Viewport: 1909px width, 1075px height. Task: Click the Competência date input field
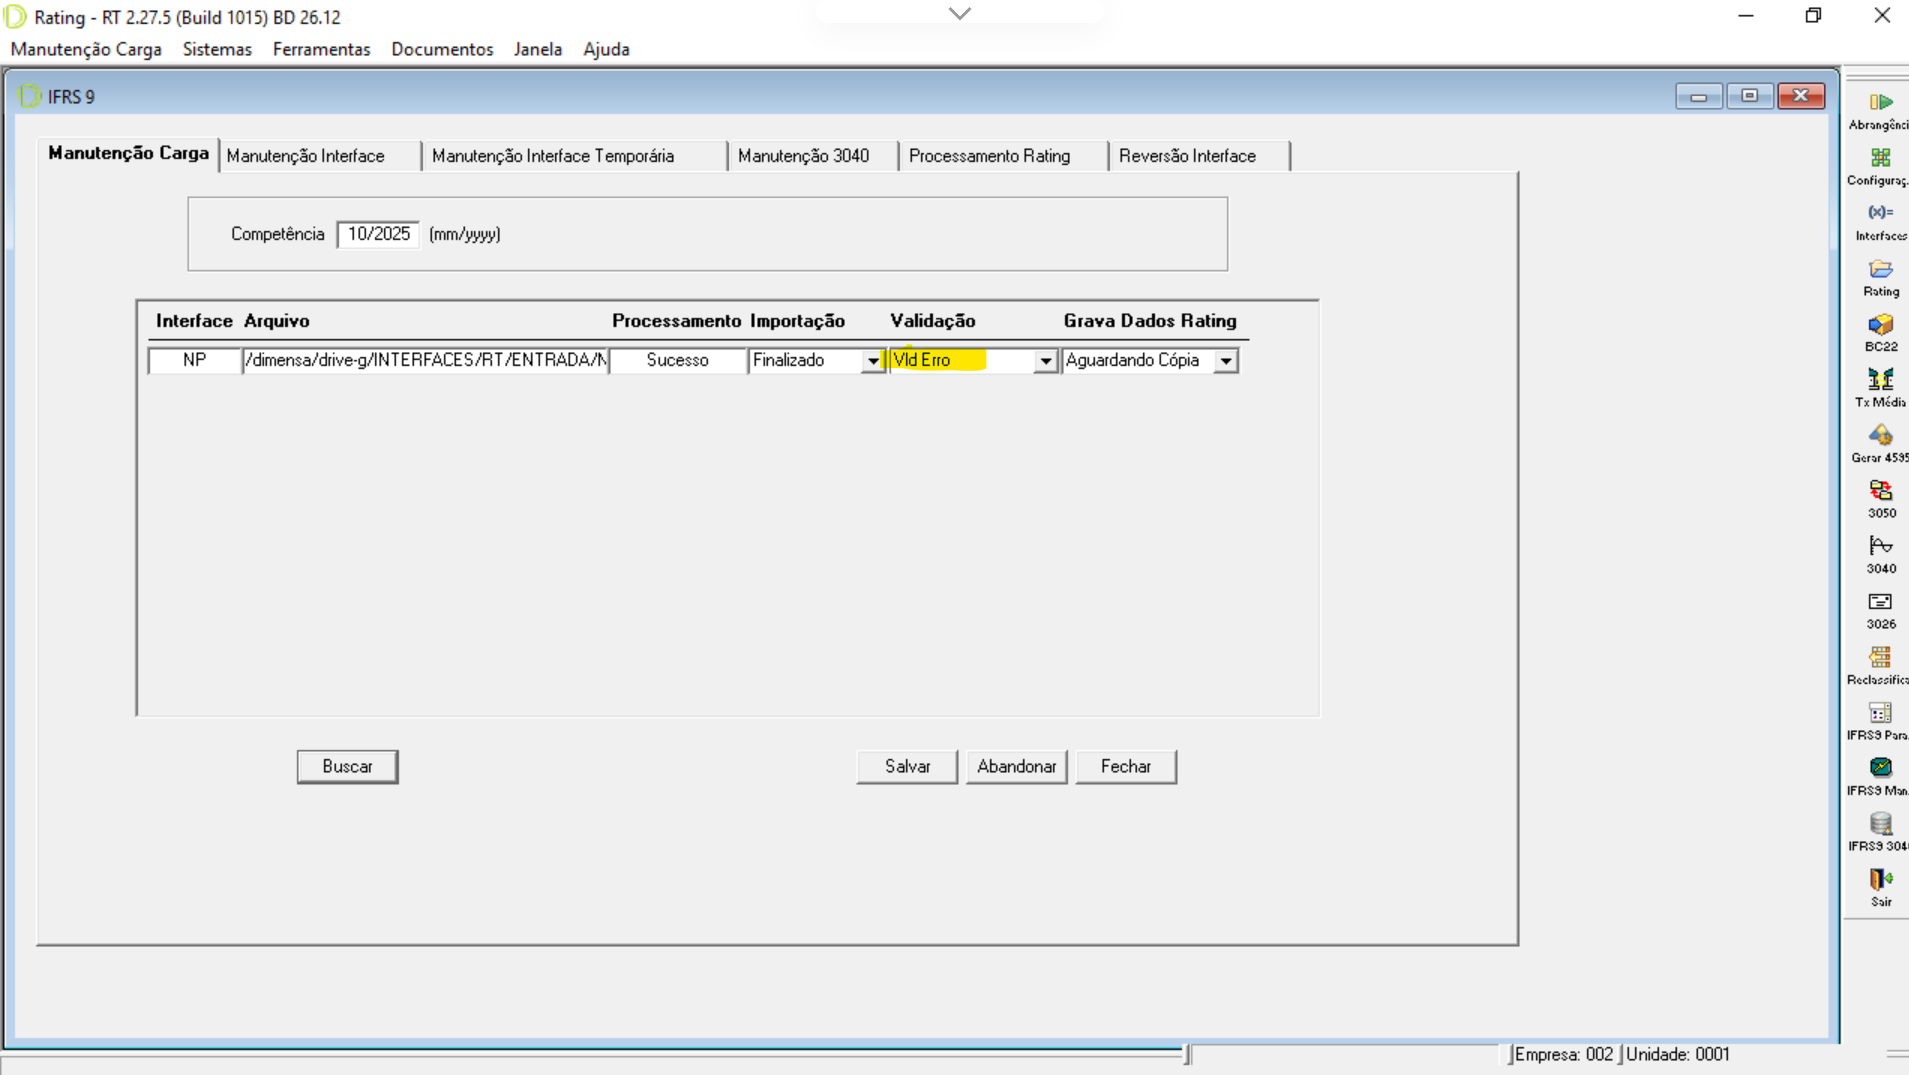378,234
